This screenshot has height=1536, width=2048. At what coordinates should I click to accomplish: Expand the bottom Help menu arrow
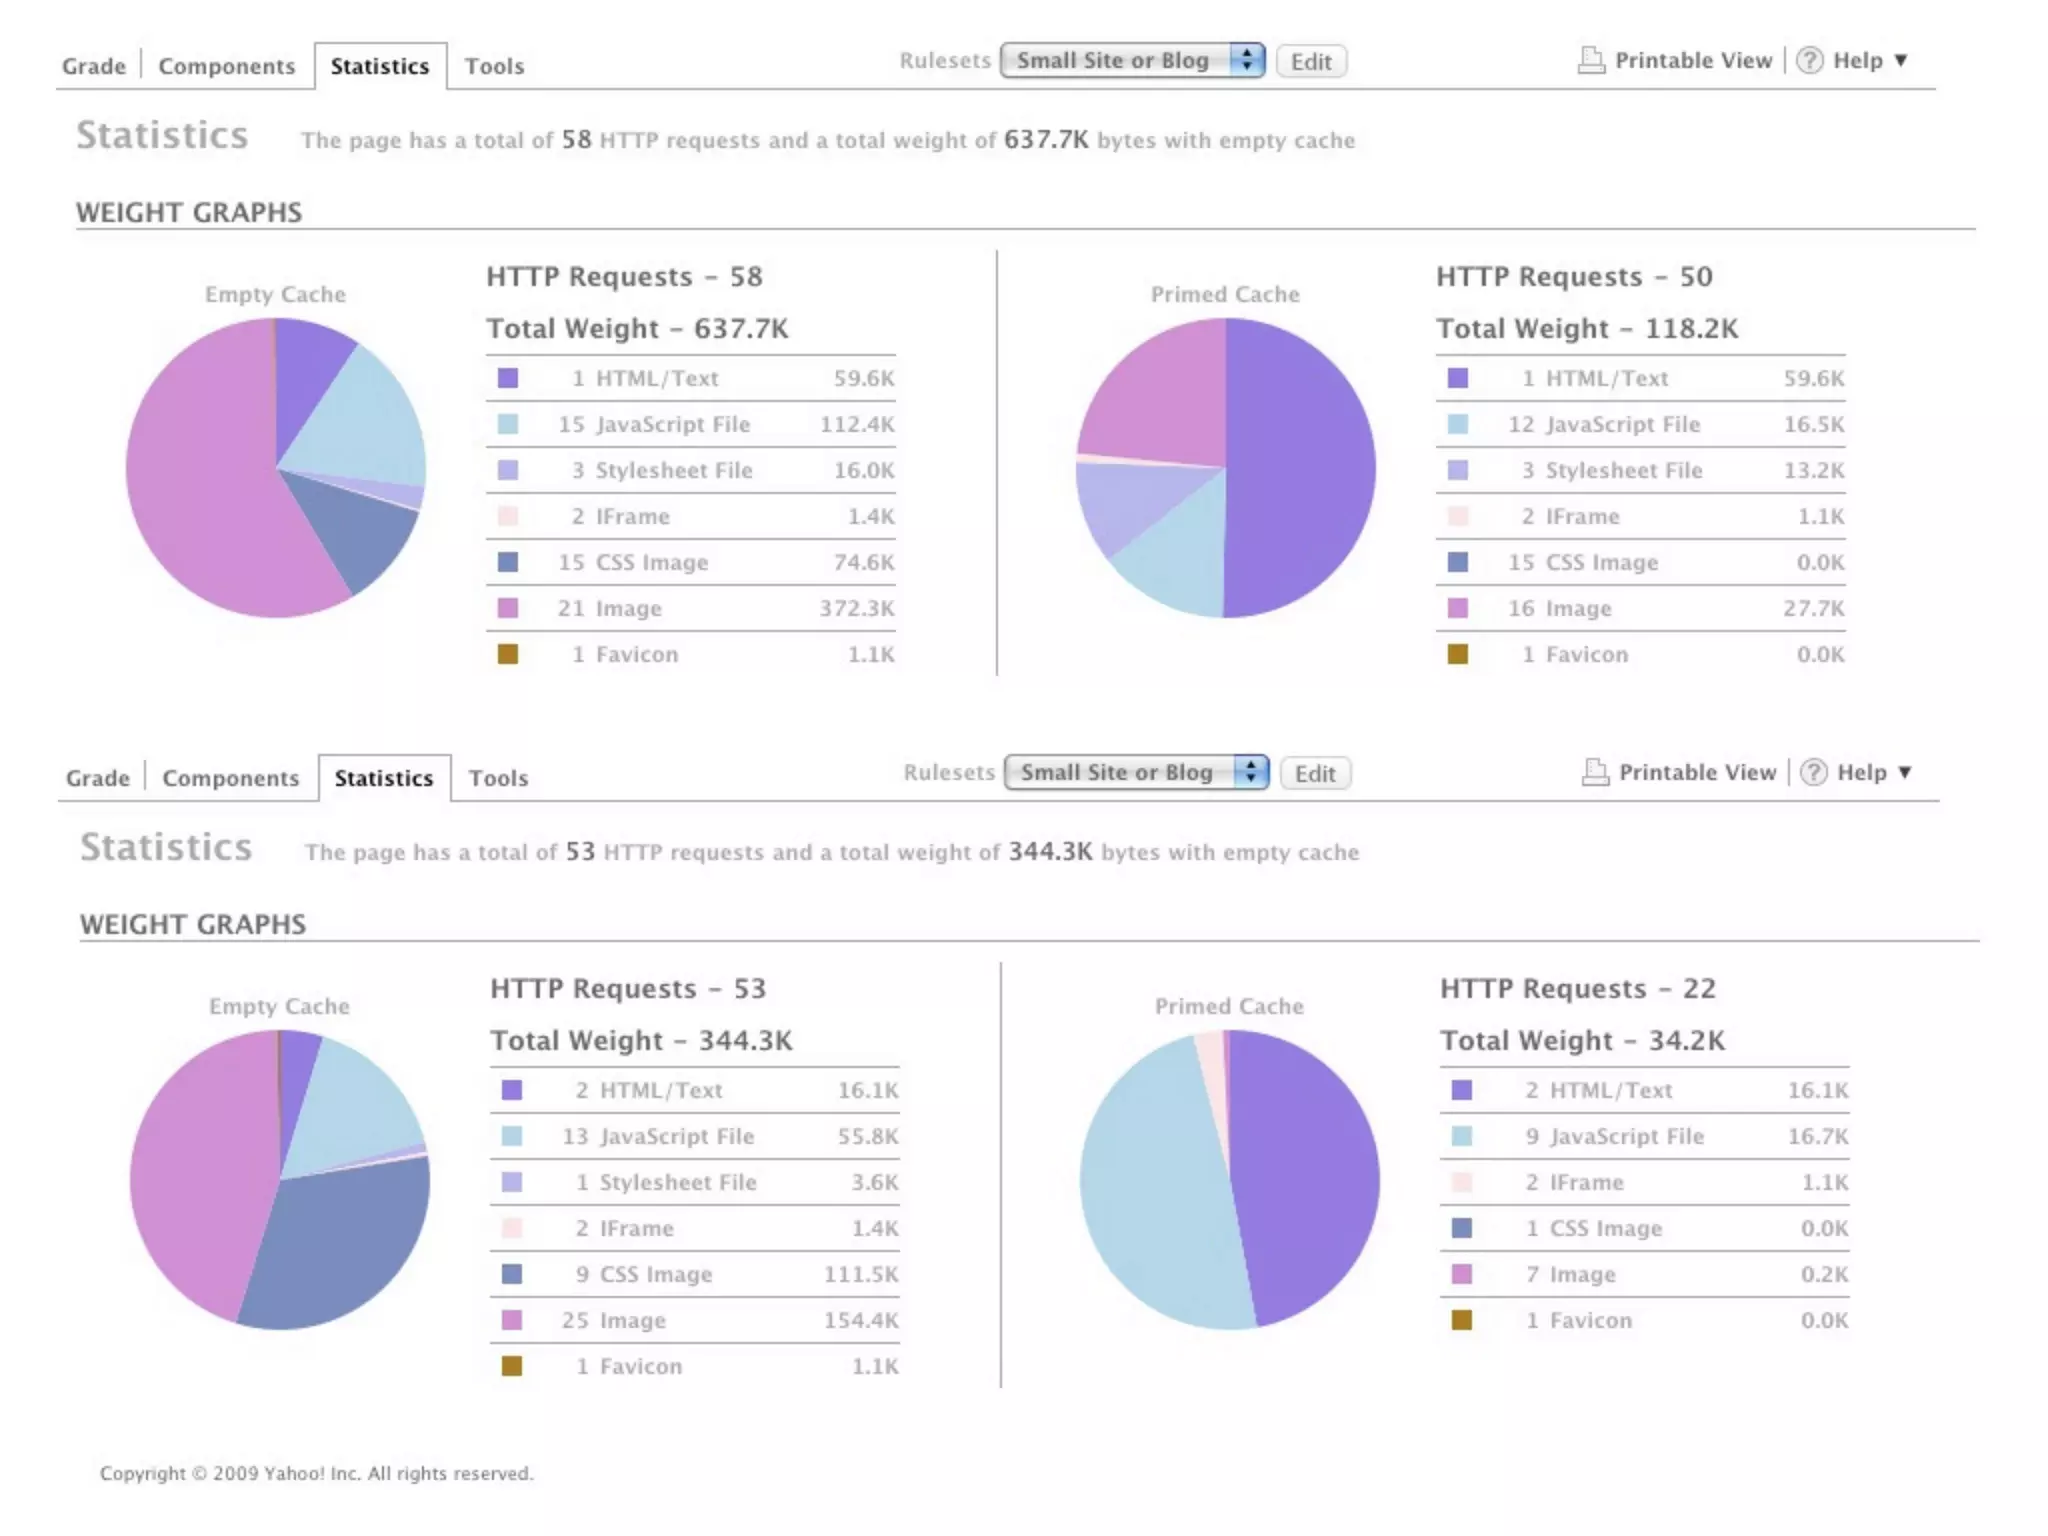[1905, 773]
